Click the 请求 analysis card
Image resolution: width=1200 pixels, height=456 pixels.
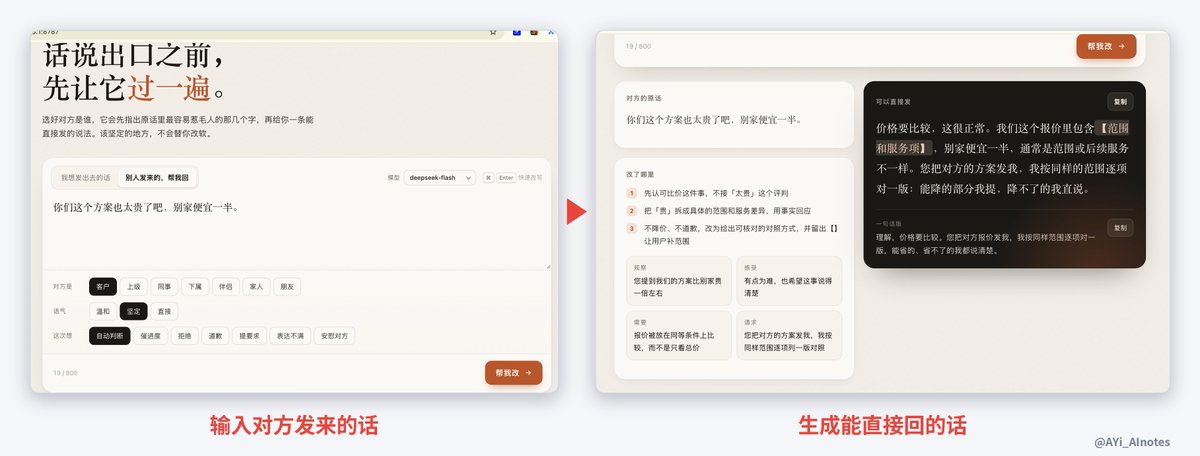pos(790,337)
